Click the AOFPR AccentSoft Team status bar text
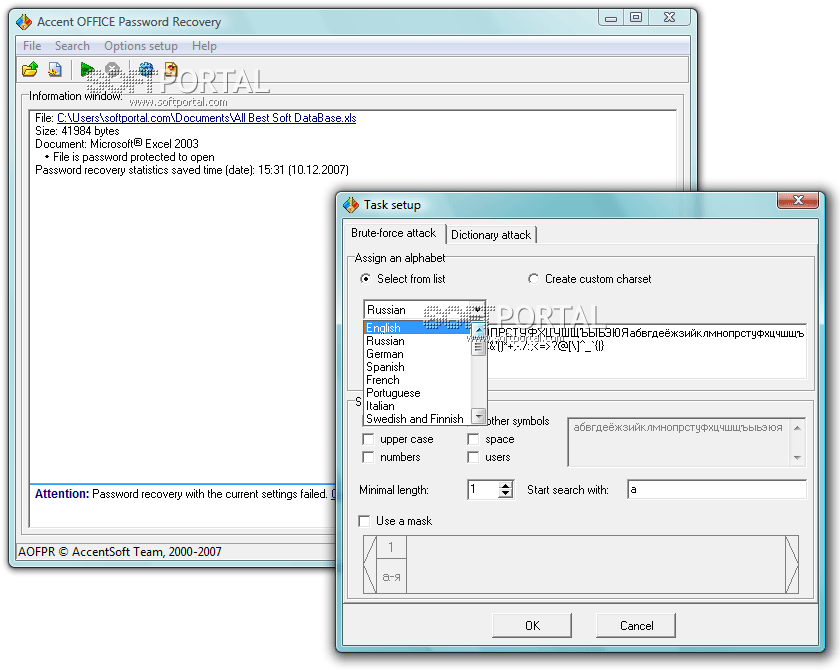Viewport: 840px width, 670px height. click(x=119, y=552)
